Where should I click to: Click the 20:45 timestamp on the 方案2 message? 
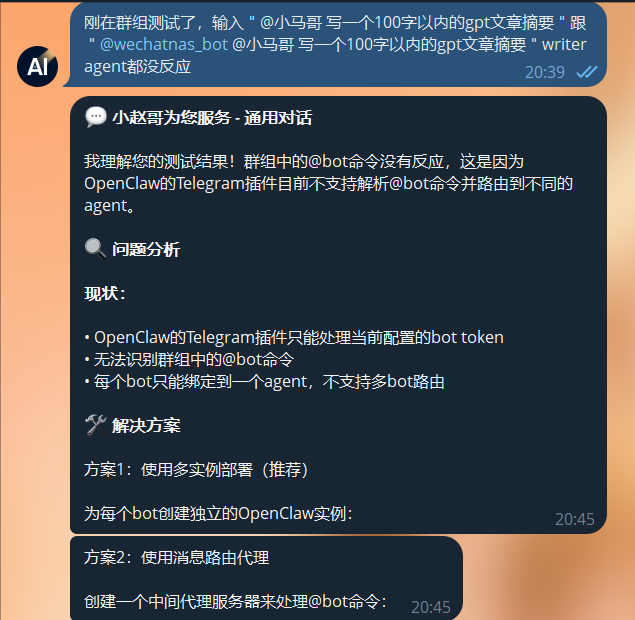(x=430, y=607)
